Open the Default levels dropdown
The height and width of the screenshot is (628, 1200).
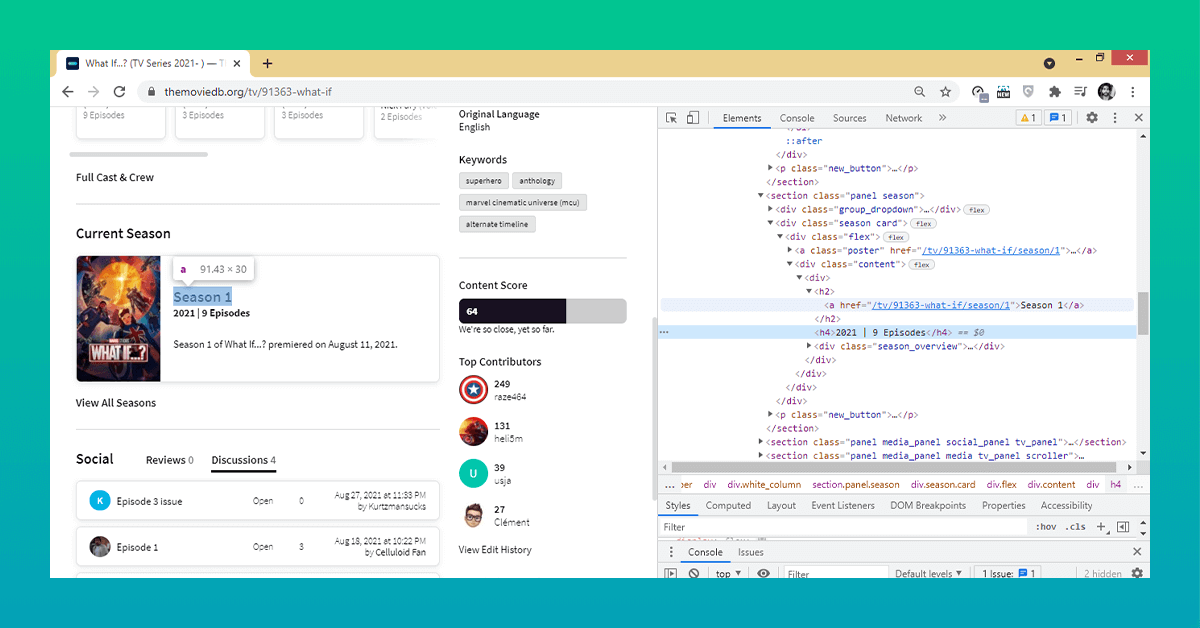tap(929, 574)
